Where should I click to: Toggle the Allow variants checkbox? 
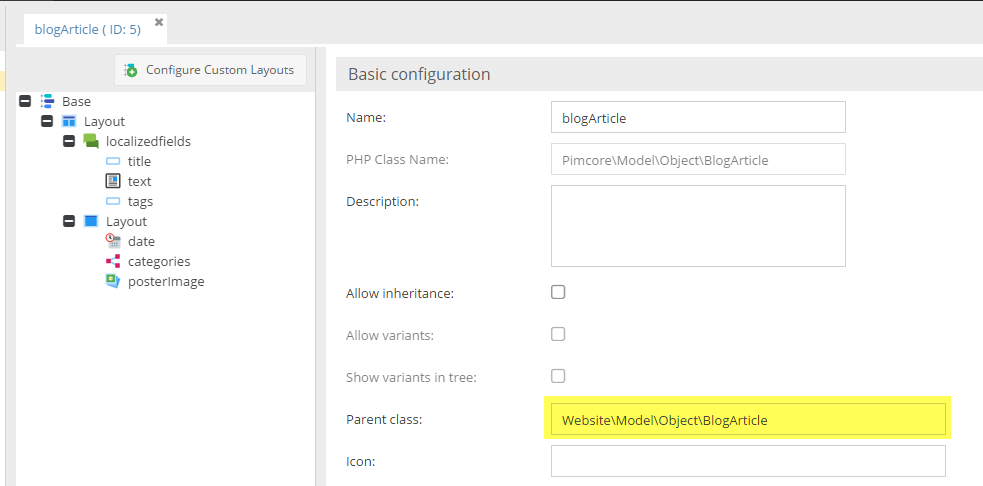(x=558, y=334)
